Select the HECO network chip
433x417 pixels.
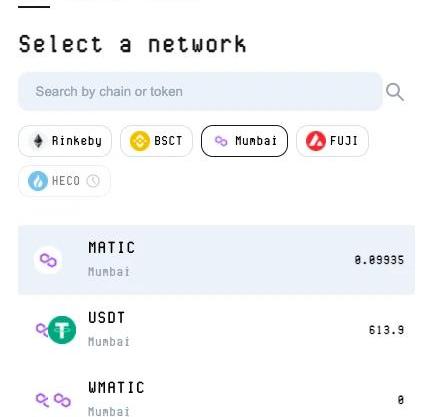(x=64, y=181)
